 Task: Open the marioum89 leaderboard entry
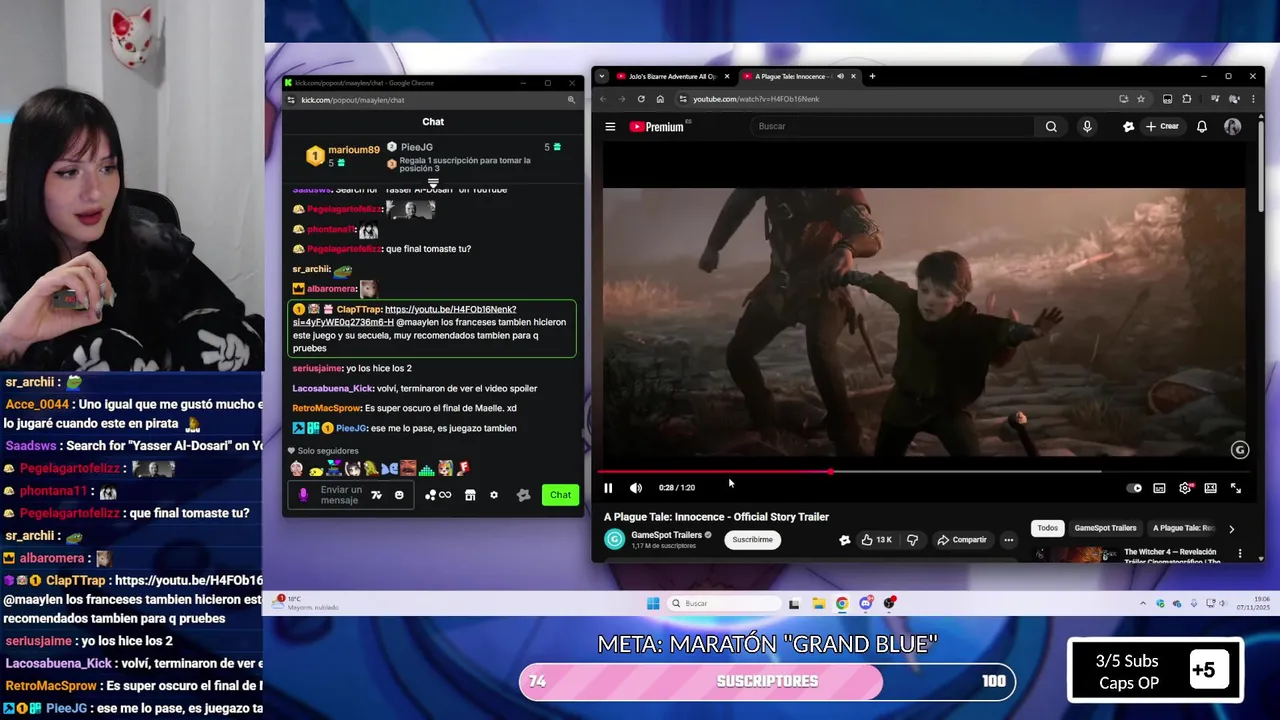pos(342,155)
